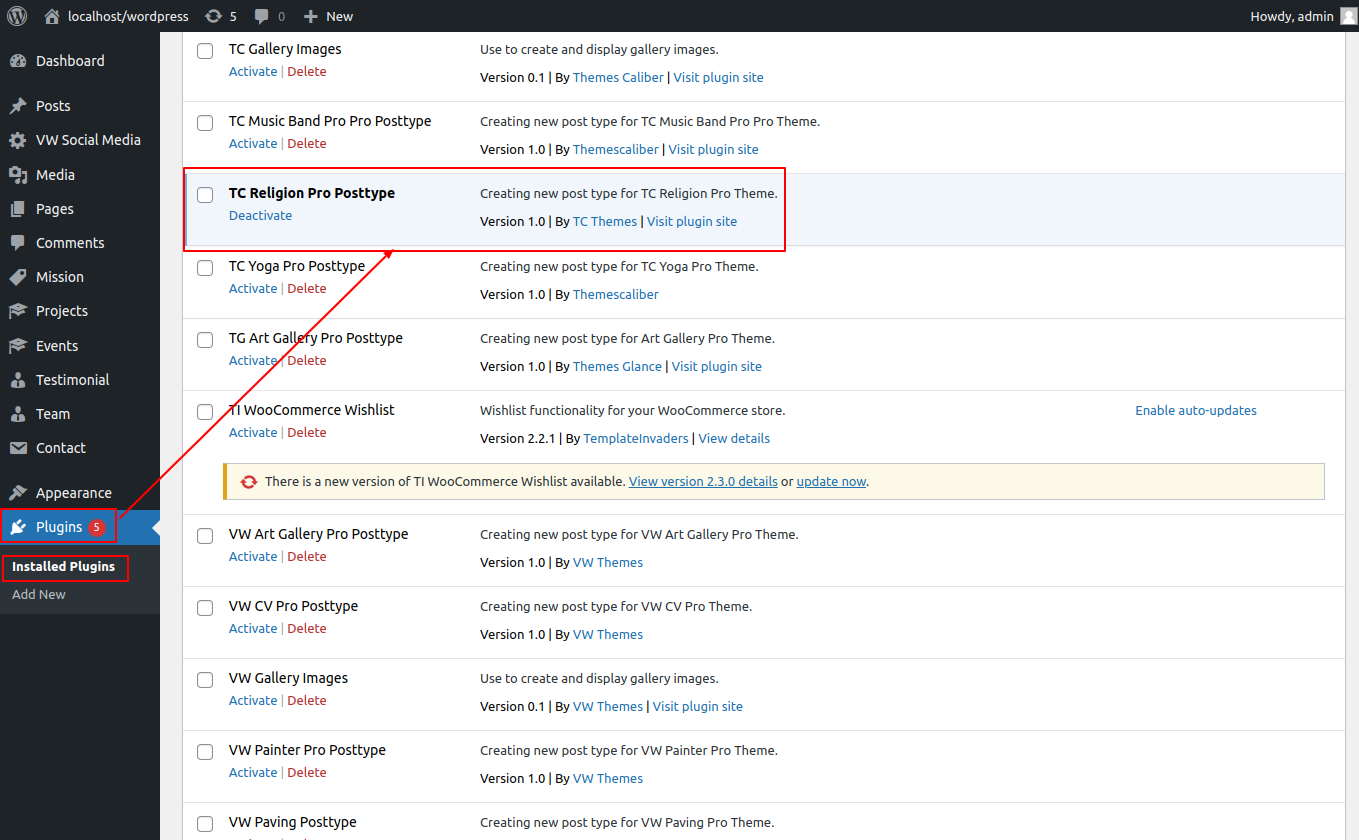This screenshot has width=1359, height=840.
Task: Click the red plugin updates badge 5
Action: point(97,528)
